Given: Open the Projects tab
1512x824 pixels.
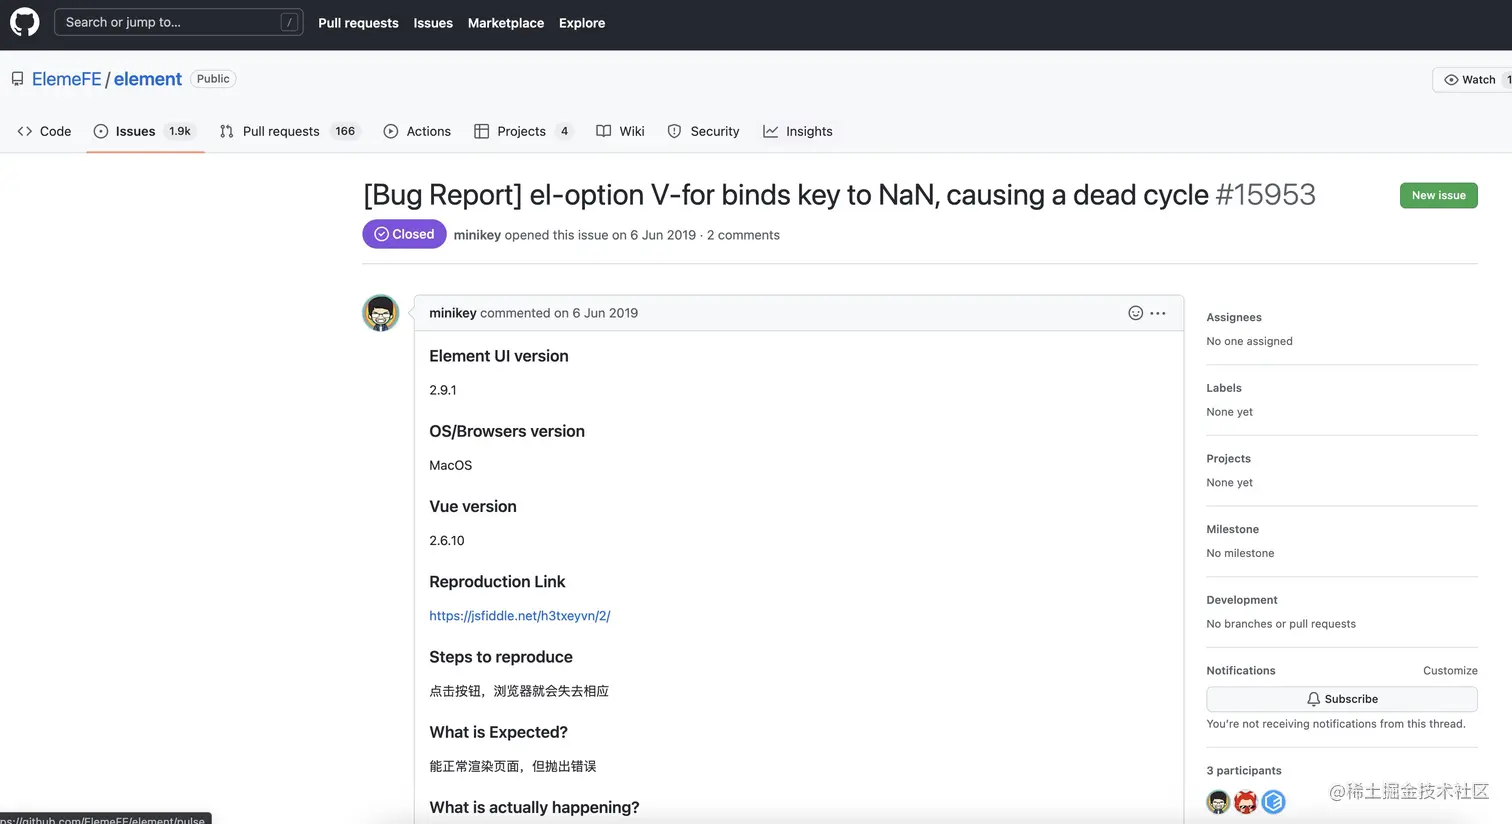Looking at the screenshot, I should point(524,131).
